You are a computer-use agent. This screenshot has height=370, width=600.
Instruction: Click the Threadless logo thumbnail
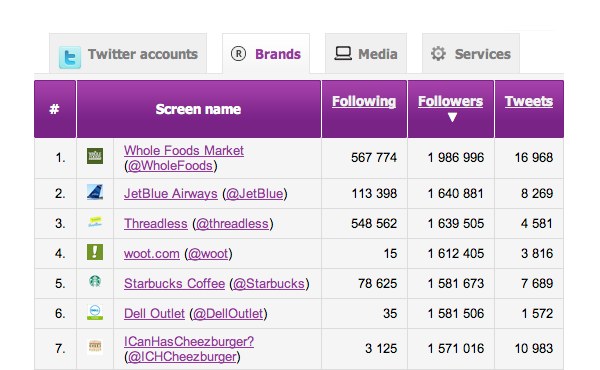(95, 222)
